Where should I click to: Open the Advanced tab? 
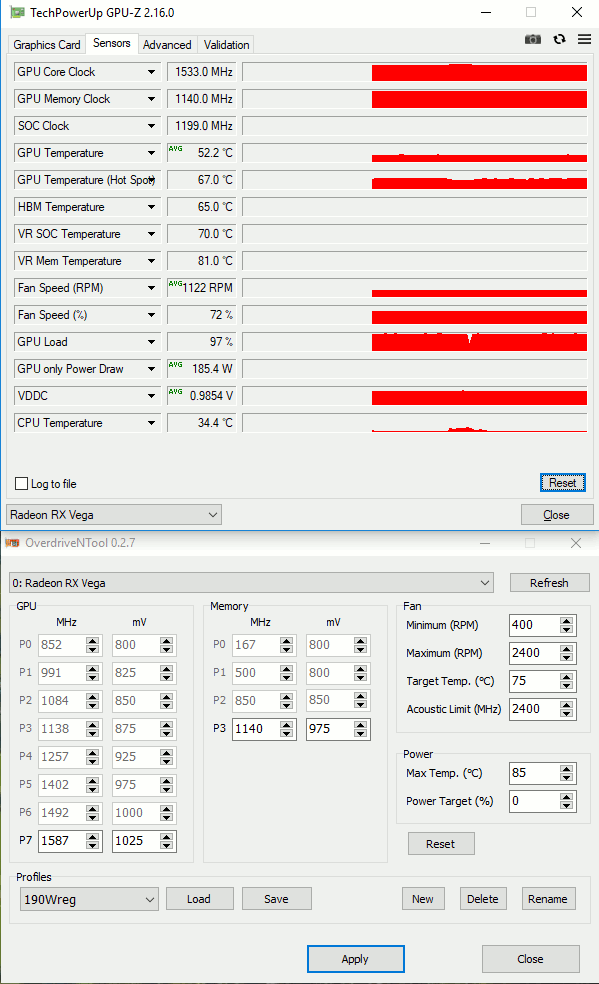[x=167, y=45]
